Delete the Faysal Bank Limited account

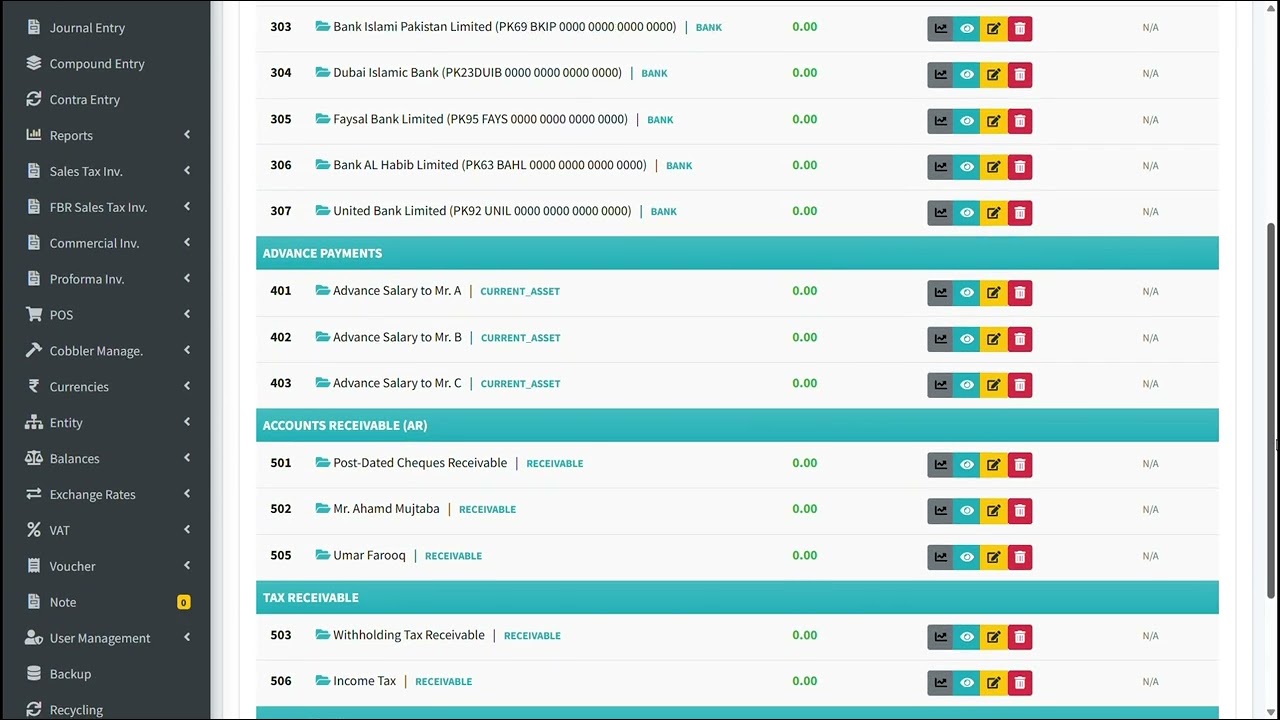[x=1020, y=121]
